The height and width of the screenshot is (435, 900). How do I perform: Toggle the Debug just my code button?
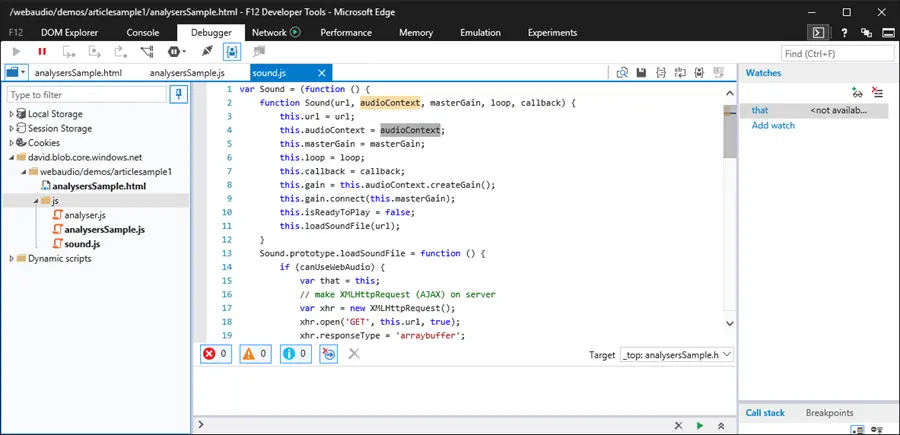[232, 52]
